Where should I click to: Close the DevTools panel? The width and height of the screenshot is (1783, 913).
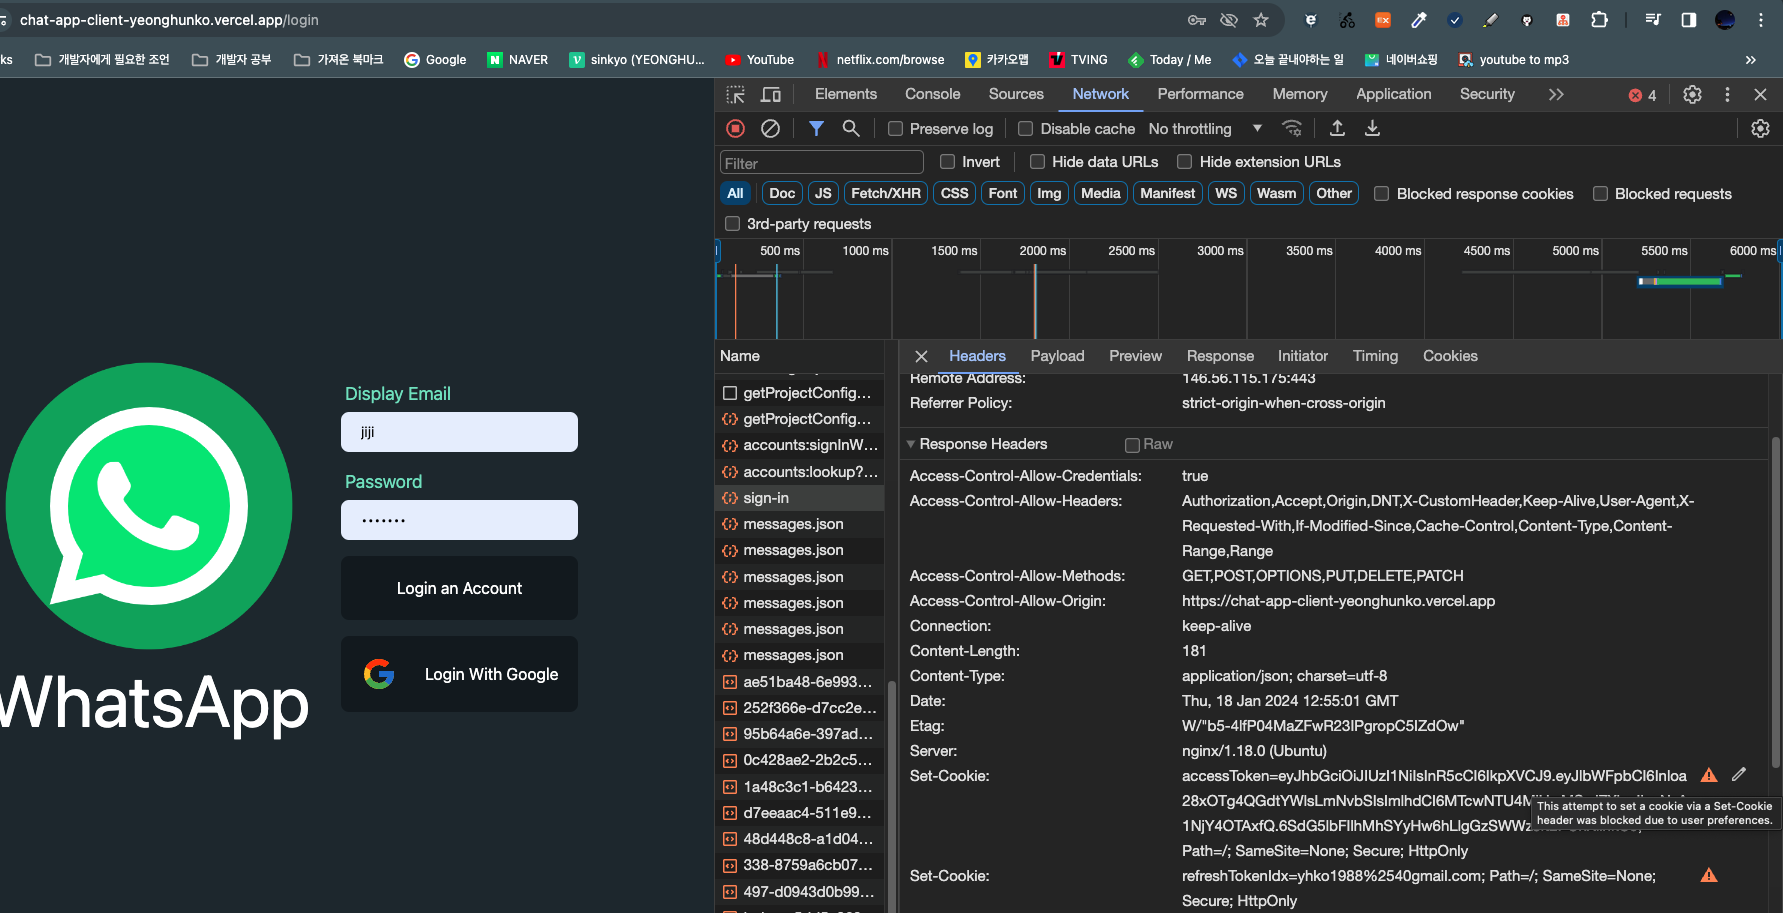click(x=1761, y=94)
